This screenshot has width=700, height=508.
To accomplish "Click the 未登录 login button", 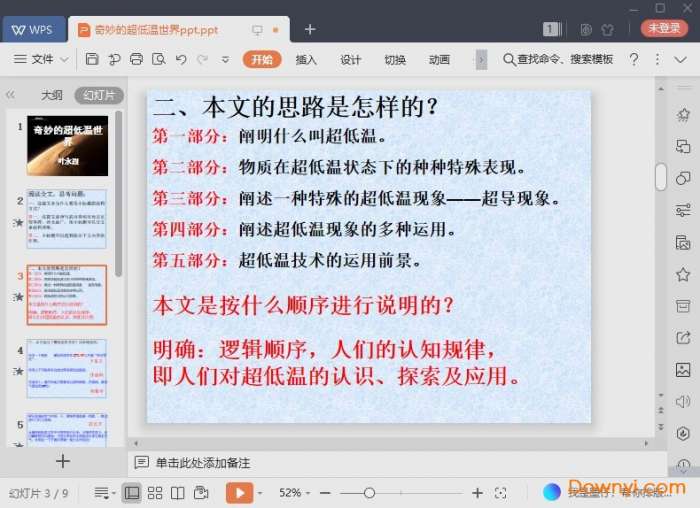I will (x=664, y=28).
